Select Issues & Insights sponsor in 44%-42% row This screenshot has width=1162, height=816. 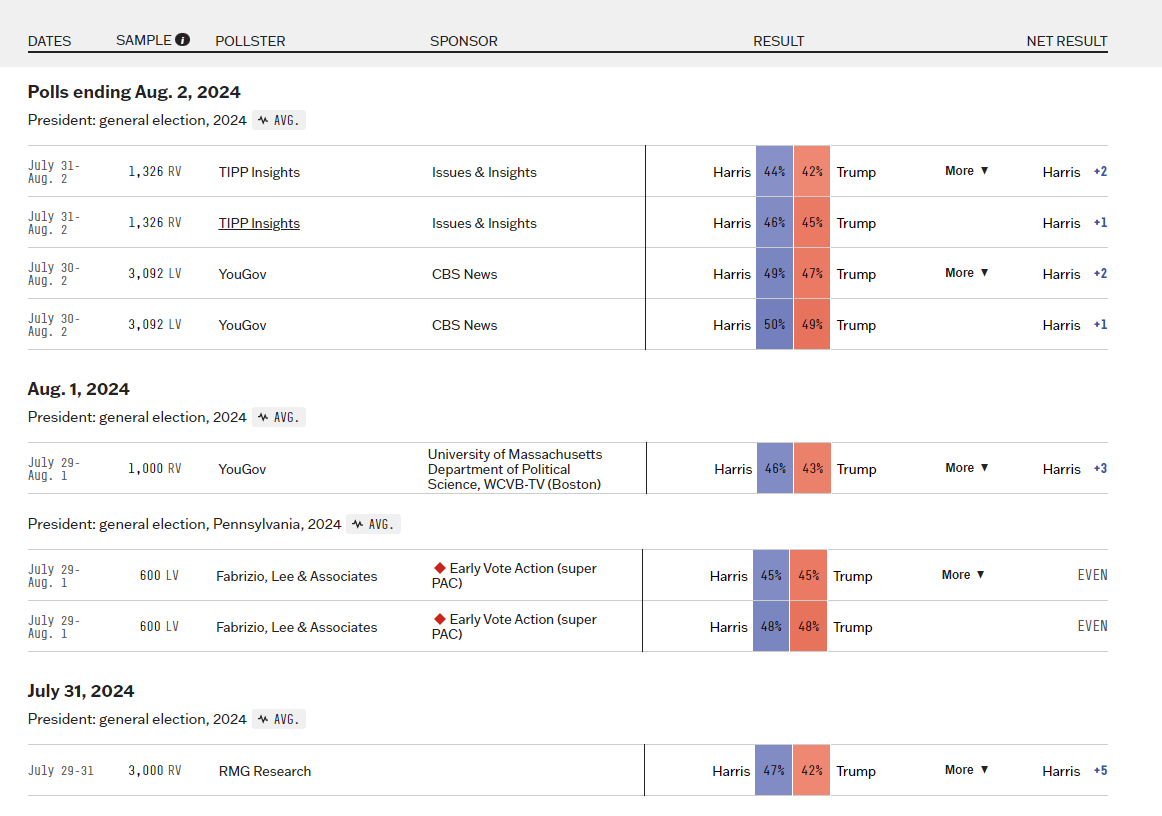[484, 172]
